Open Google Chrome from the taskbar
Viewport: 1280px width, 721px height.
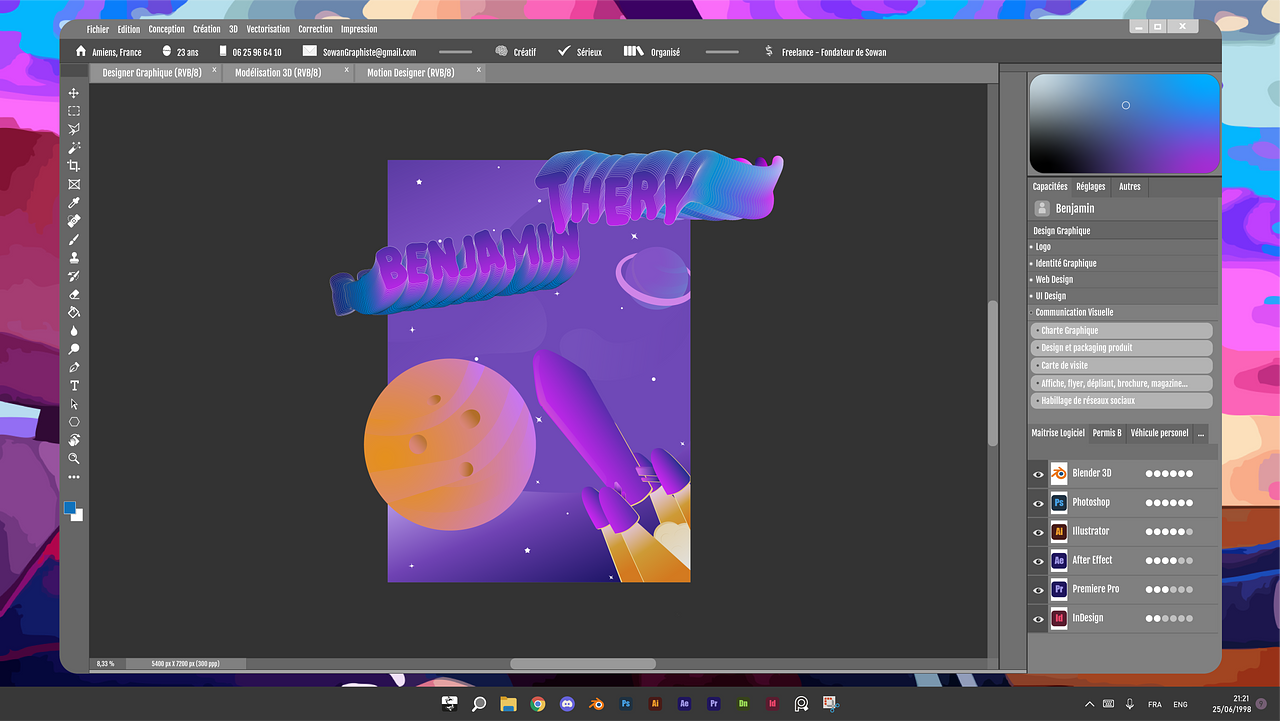pyautogui.click(x=538, y=704)
